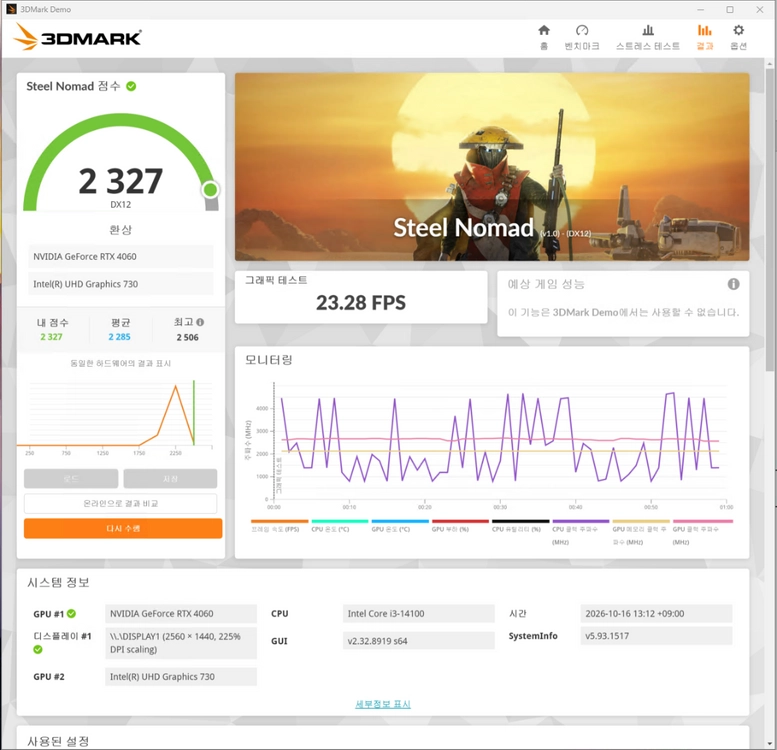Toggle the CPU 온도 (°C) teal legend line
The height and width of the screenshot is (750, 777).
pyautogui.click(x=340, y=521)
